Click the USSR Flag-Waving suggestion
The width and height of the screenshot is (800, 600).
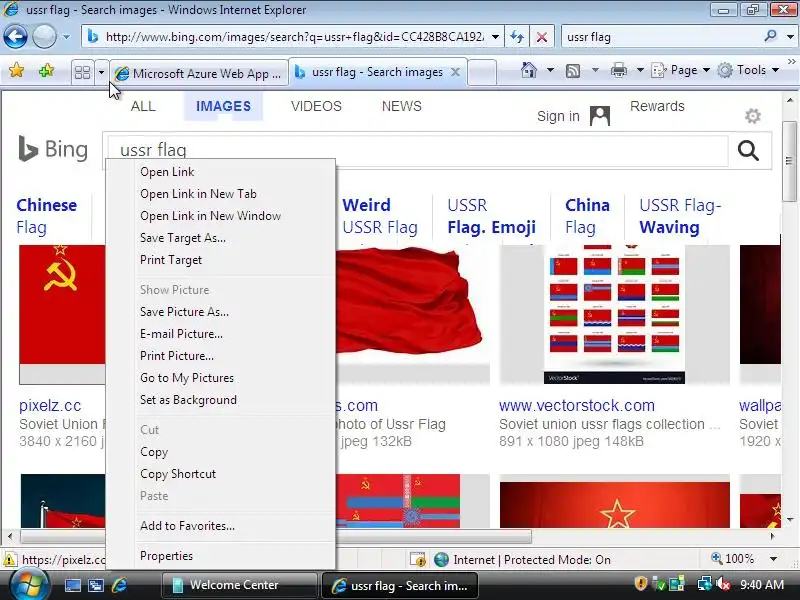(x=680, y=216)
